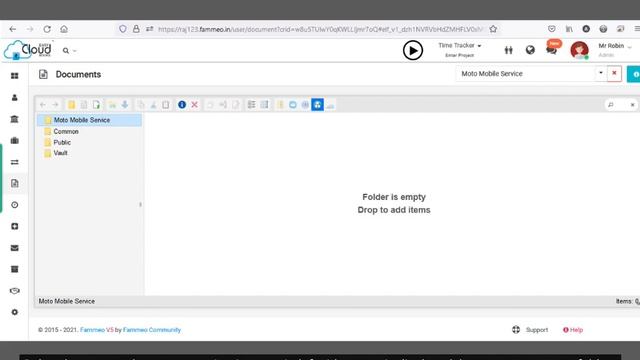This screenshot has width=640, height=360.
Task: Click the highlighted blue toolbar icon
Action: [318, 105]
